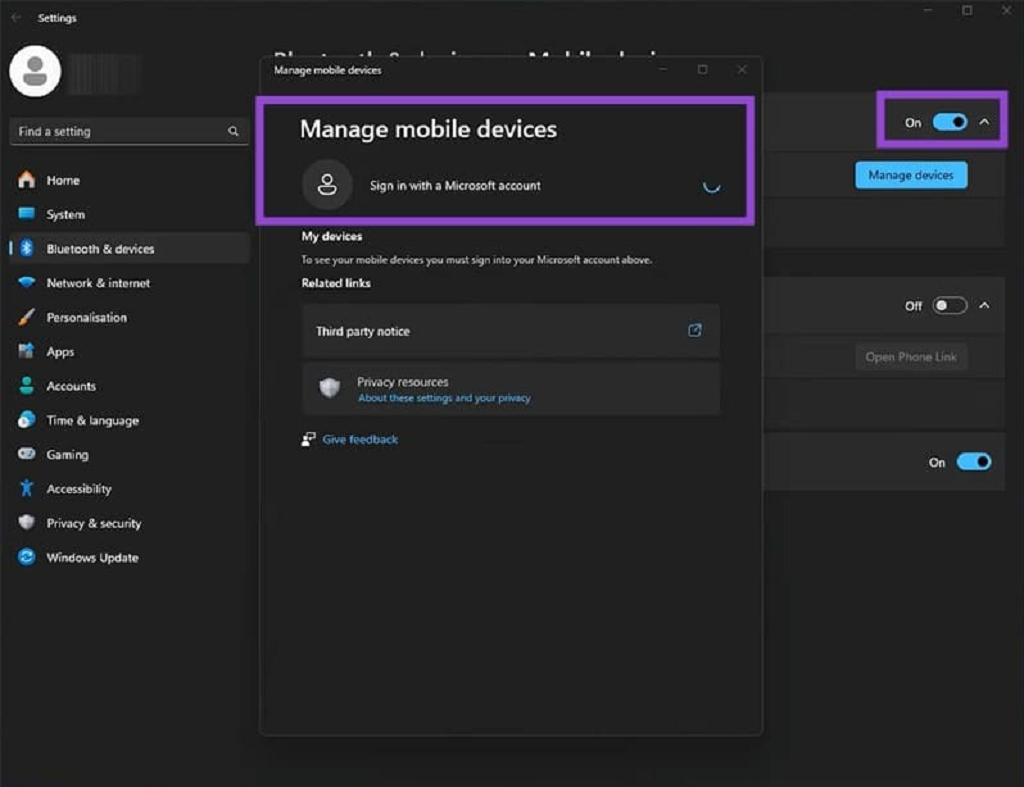This screenshot has height=787, width=1024.
Task: Click the Give feedback link
Action: 360,440
